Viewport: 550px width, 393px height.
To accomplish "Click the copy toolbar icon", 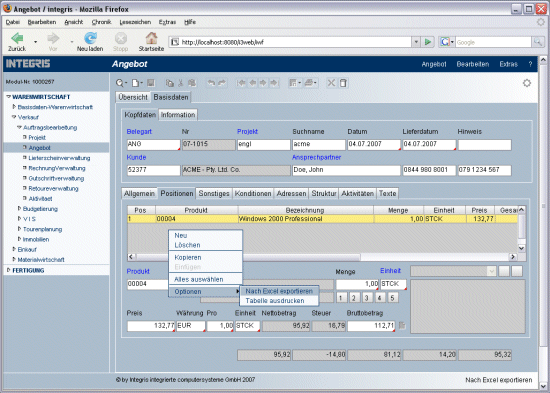I will pyautogui.click(x=170, y=83).
